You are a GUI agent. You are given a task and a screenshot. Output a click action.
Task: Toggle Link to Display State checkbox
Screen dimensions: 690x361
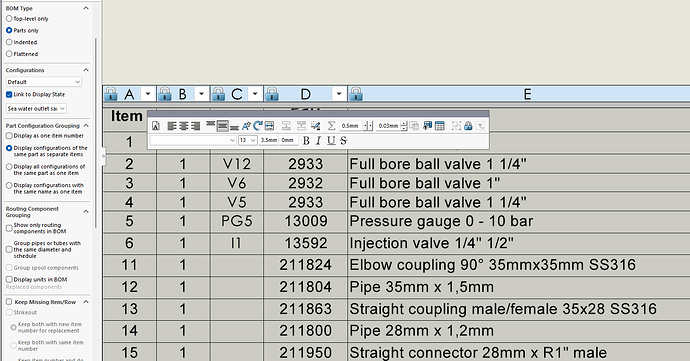(x=9, y=94)
